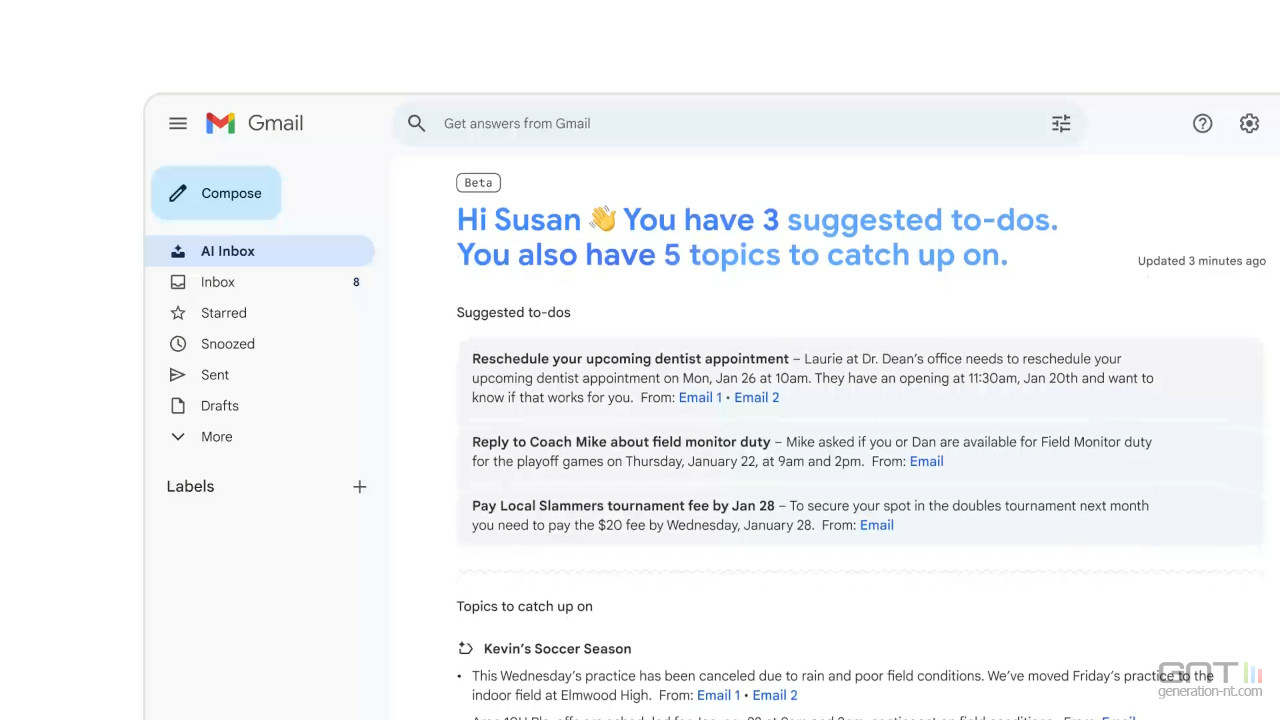Open search filter options icon

[1061, 123]
